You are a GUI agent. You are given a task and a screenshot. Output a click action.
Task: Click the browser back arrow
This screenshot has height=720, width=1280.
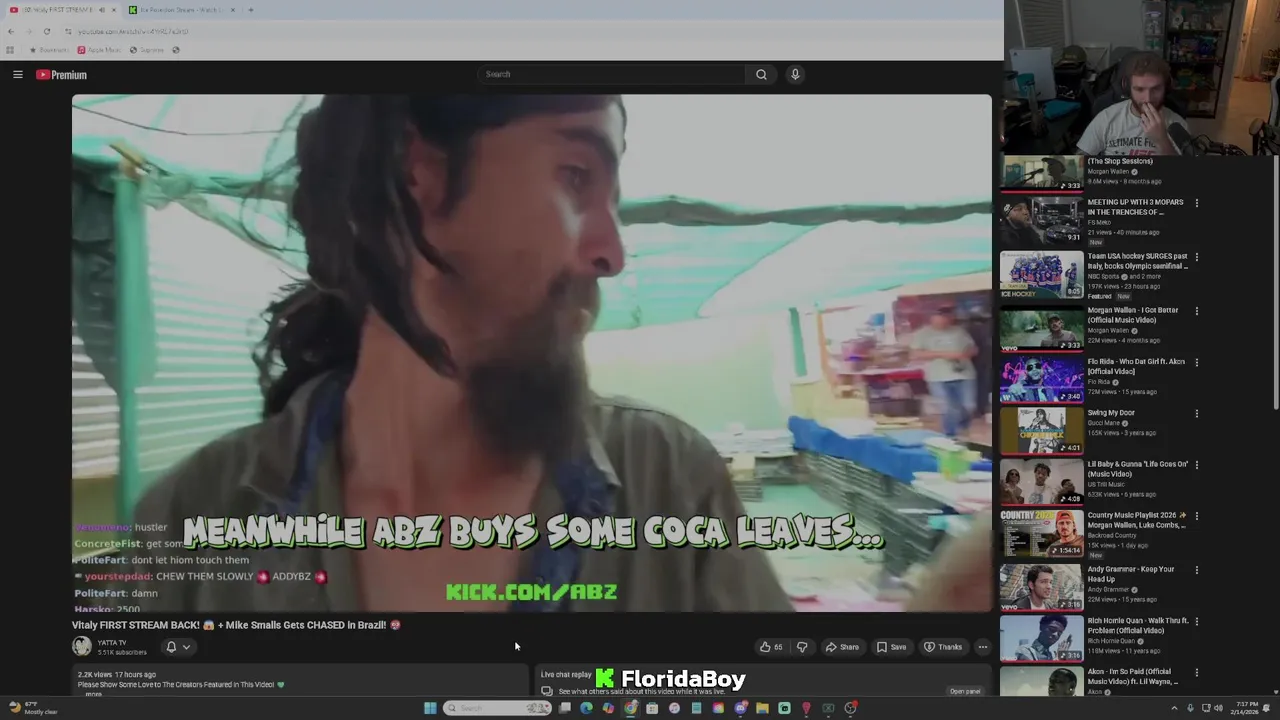point(11,31)
